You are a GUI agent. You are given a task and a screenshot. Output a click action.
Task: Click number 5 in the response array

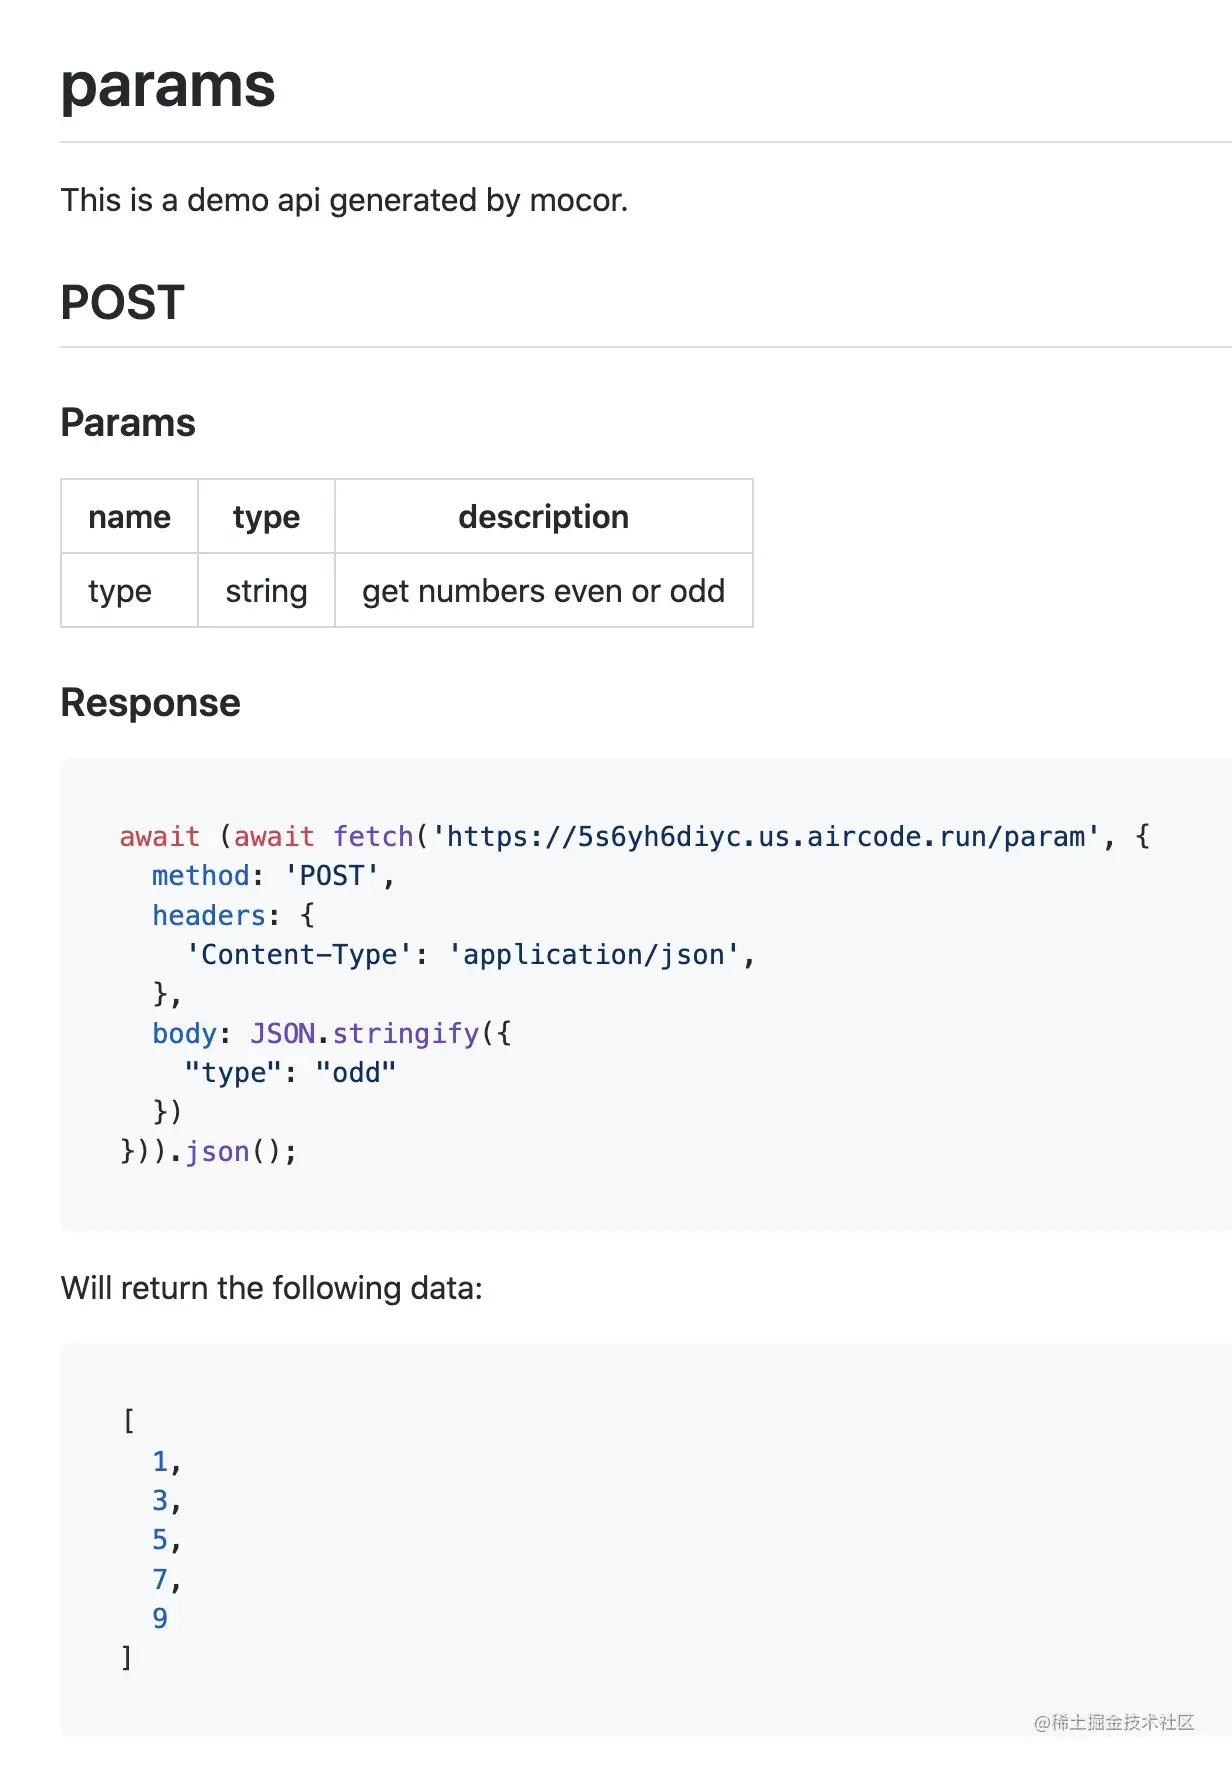(x=160, y=1540)
